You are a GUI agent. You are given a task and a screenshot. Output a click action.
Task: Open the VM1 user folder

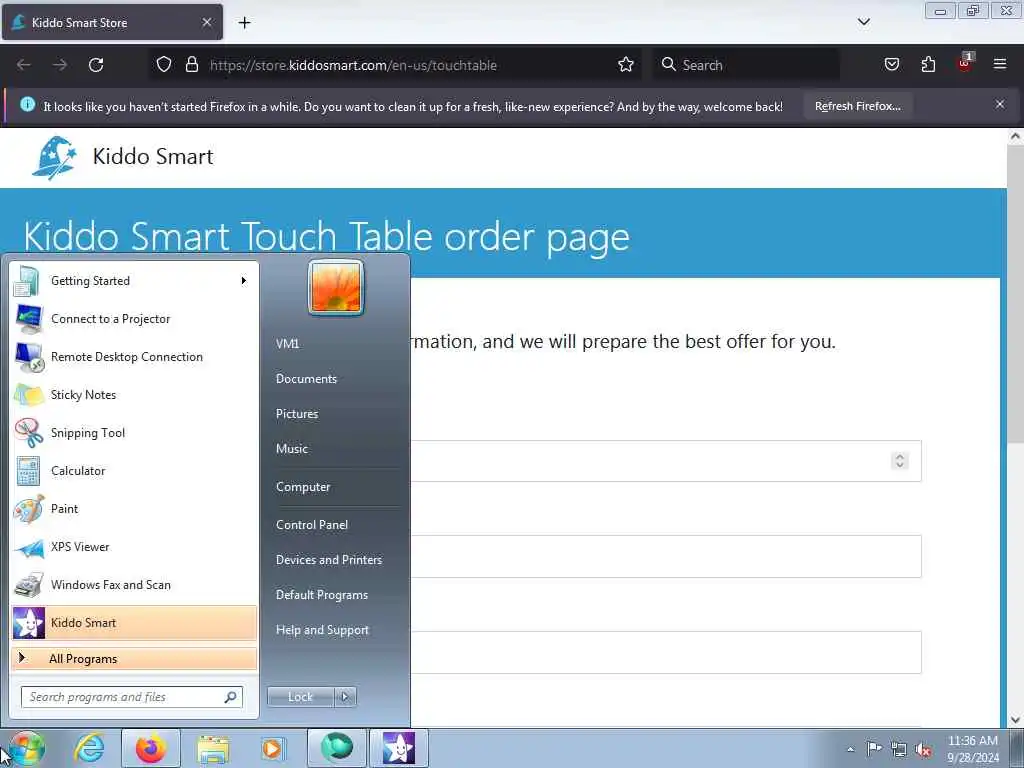click(x=287, y=344)
